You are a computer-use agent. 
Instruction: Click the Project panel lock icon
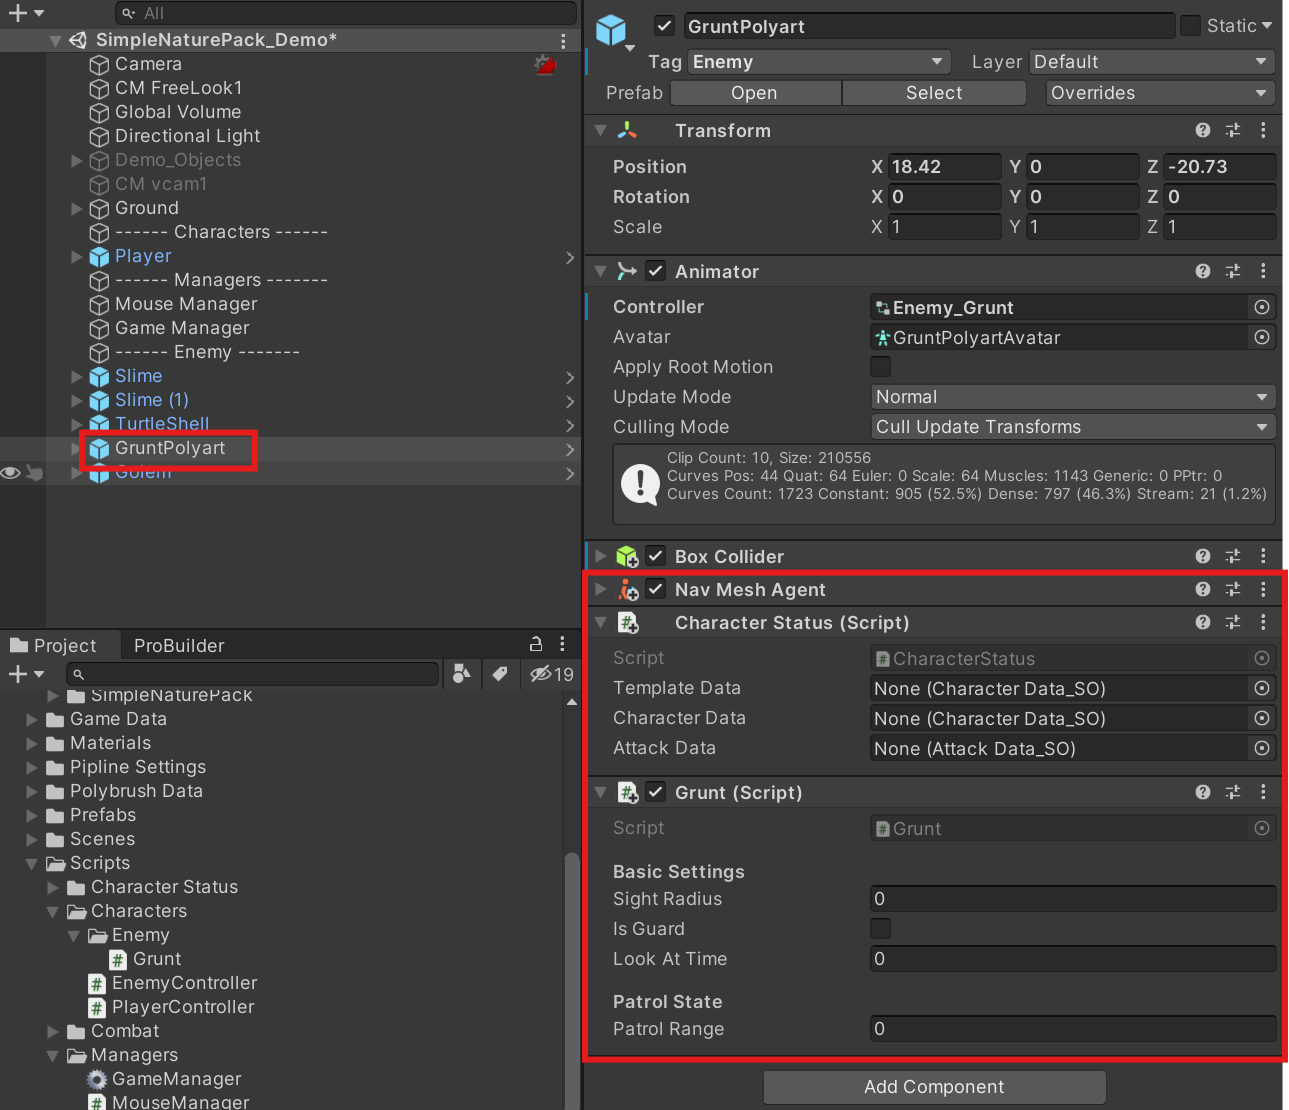point(536,644)
